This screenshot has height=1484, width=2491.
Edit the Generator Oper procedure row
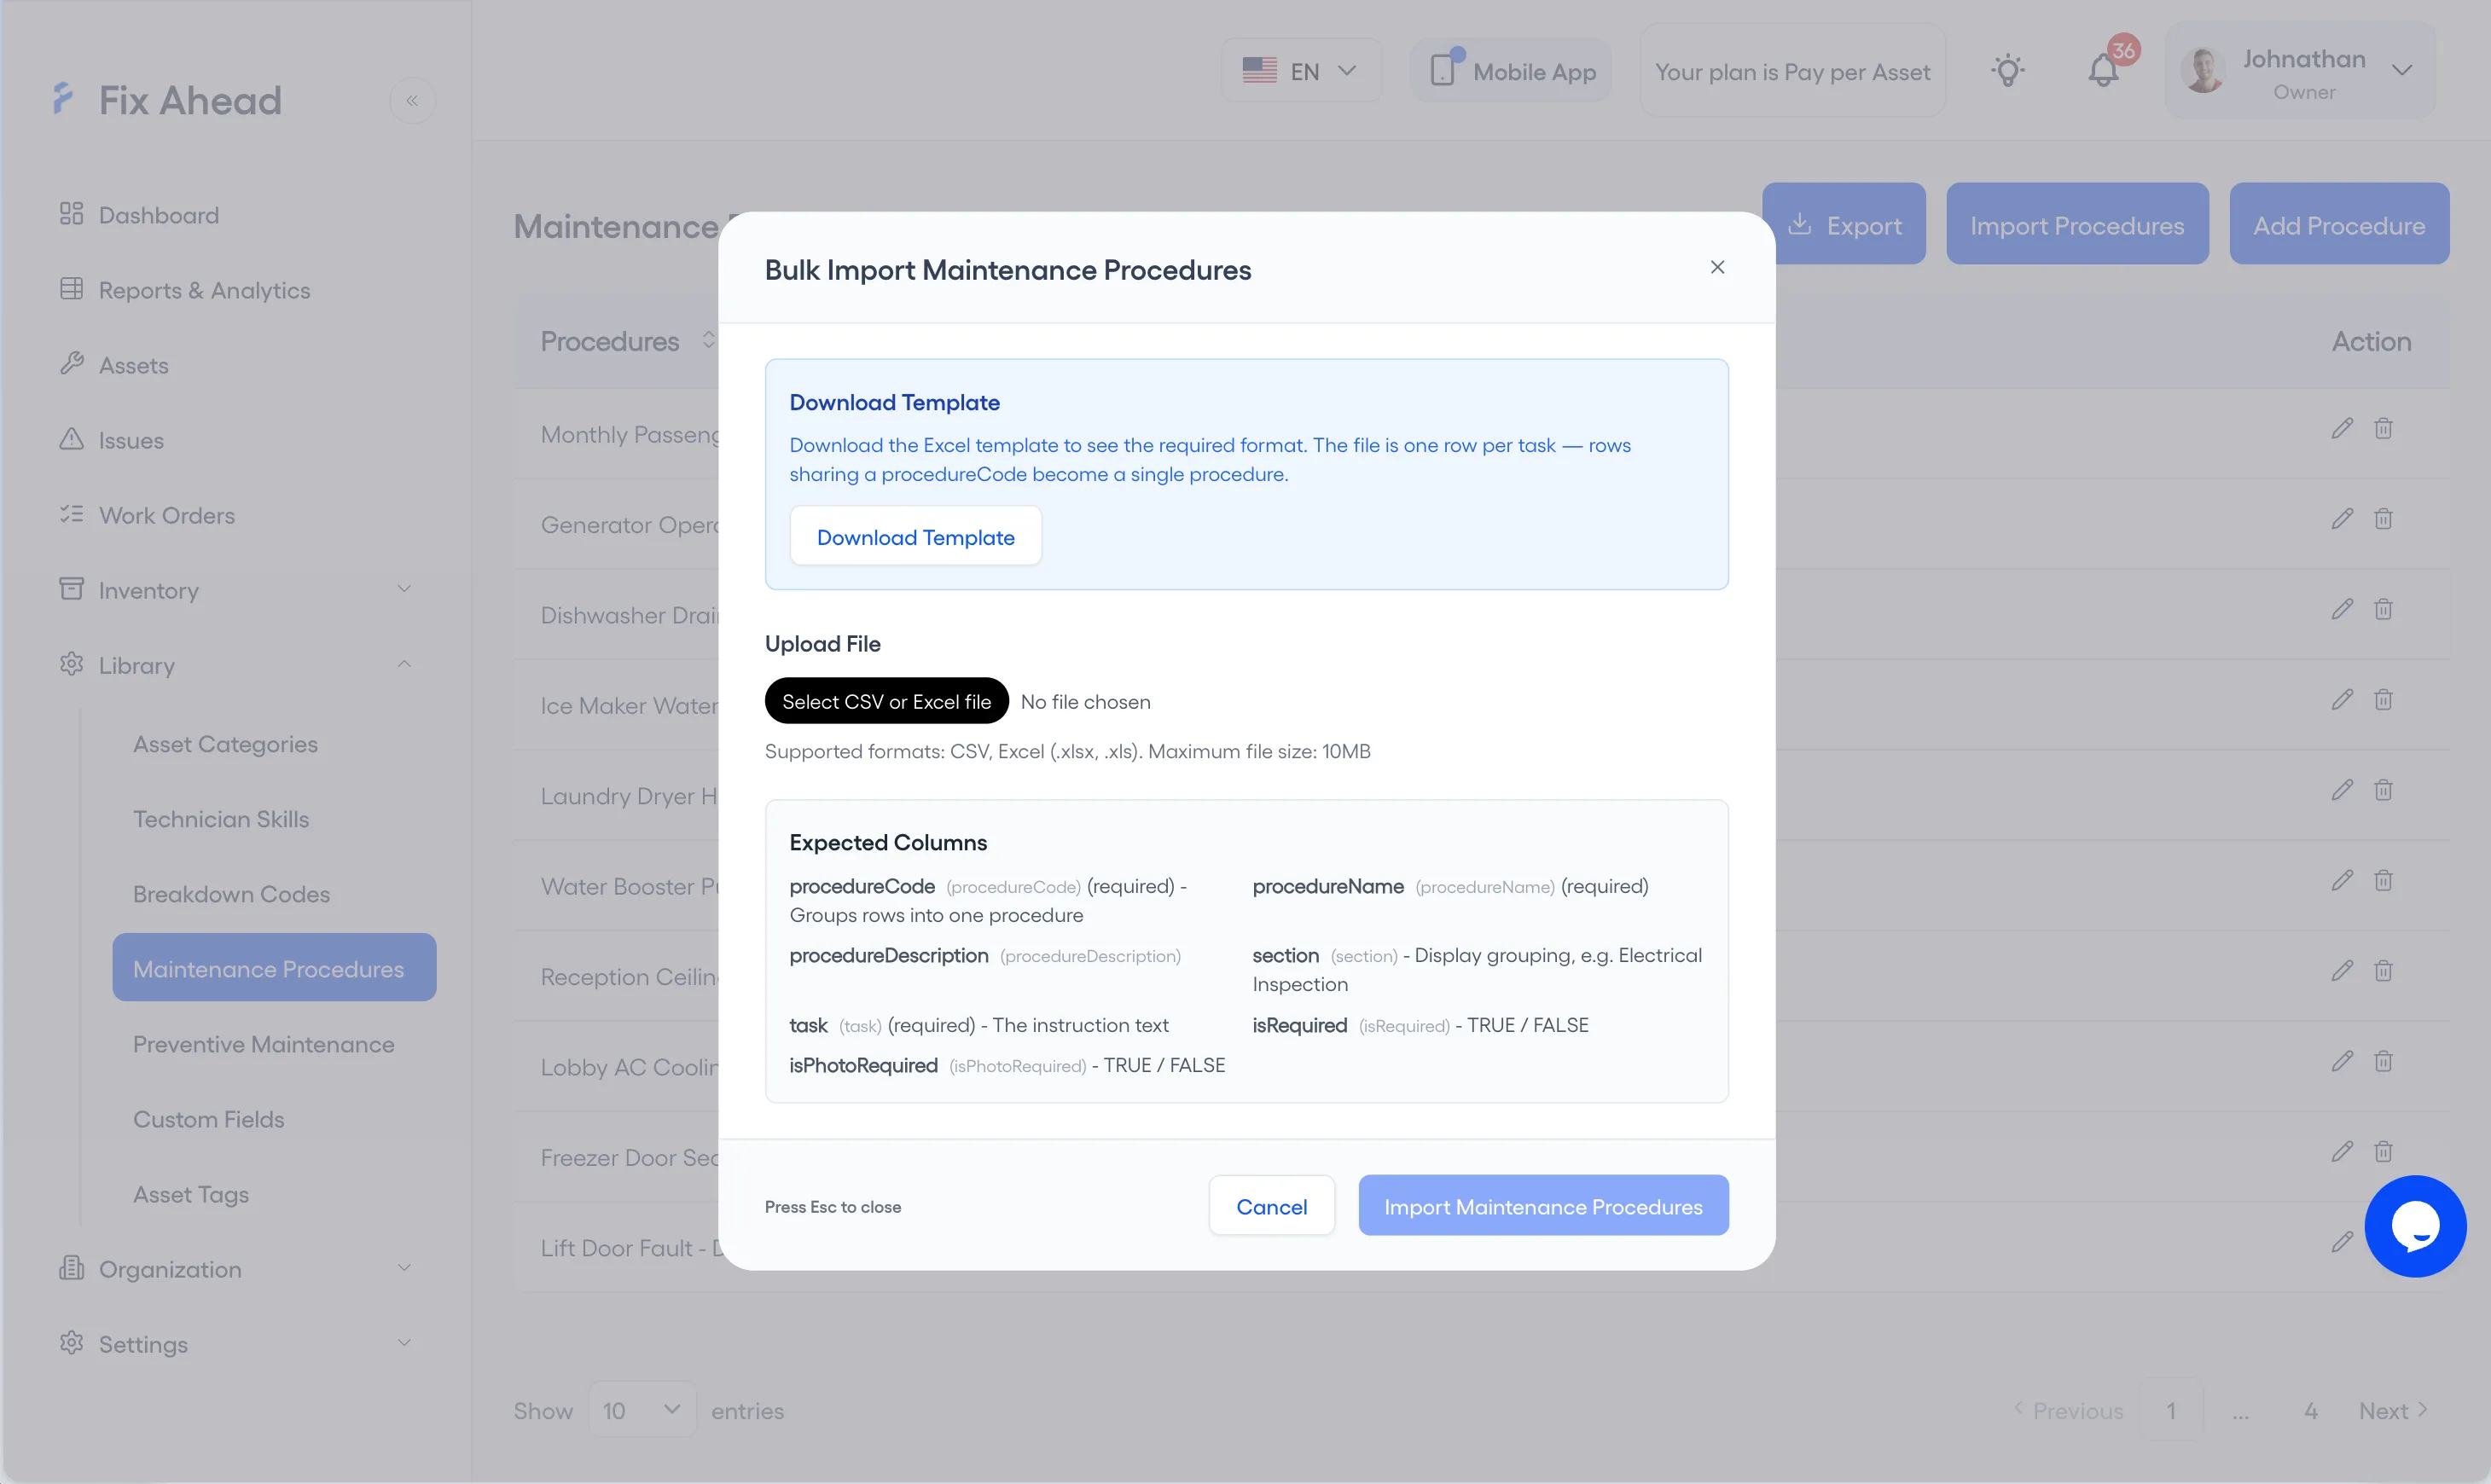pyautogui.click(x=2342, y=518)
